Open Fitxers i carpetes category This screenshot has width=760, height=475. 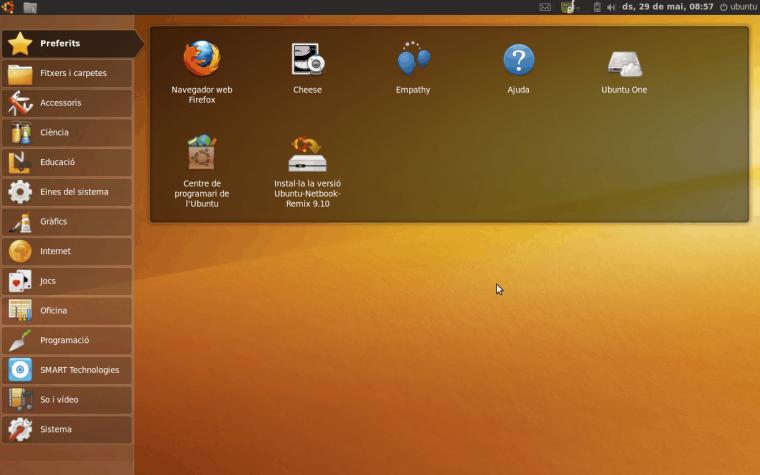(x=67, y=73)
